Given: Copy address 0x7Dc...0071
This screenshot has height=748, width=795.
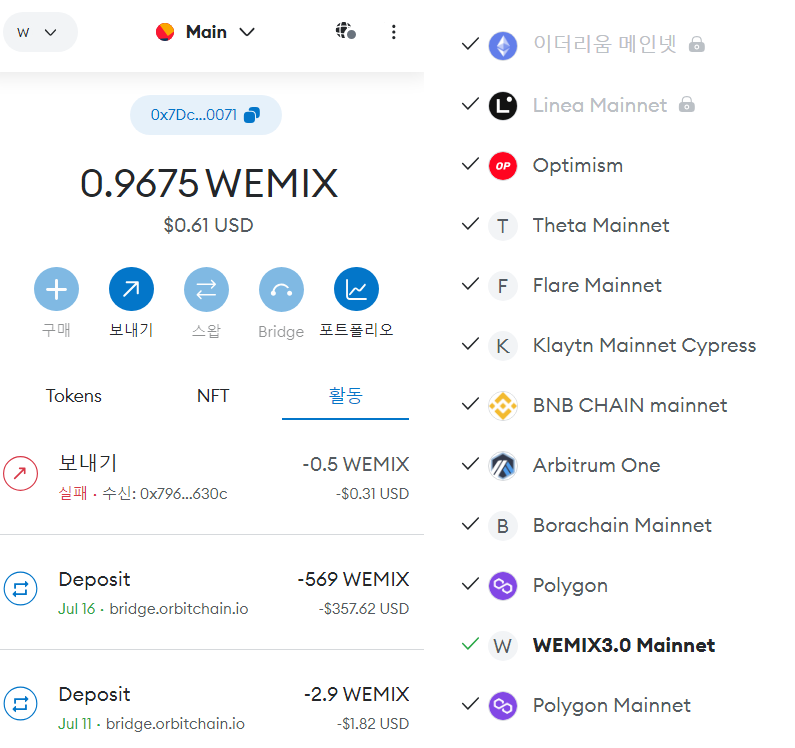Looking at the screenshot, I should pos(206,115).
